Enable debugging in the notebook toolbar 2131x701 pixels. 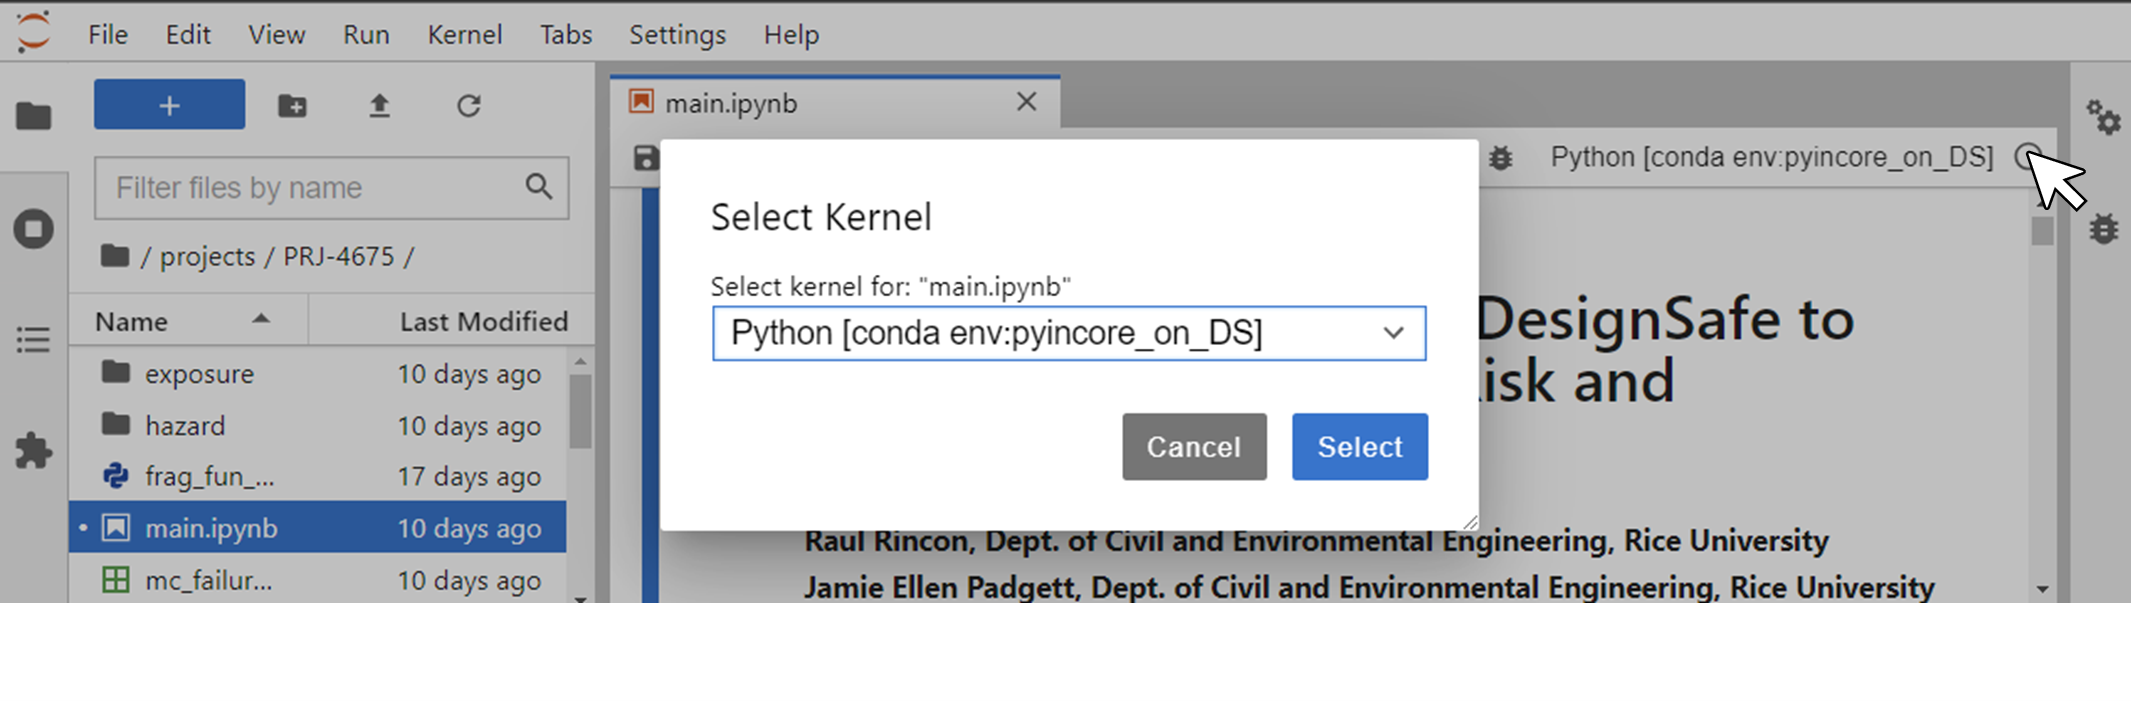(1500, 157)
